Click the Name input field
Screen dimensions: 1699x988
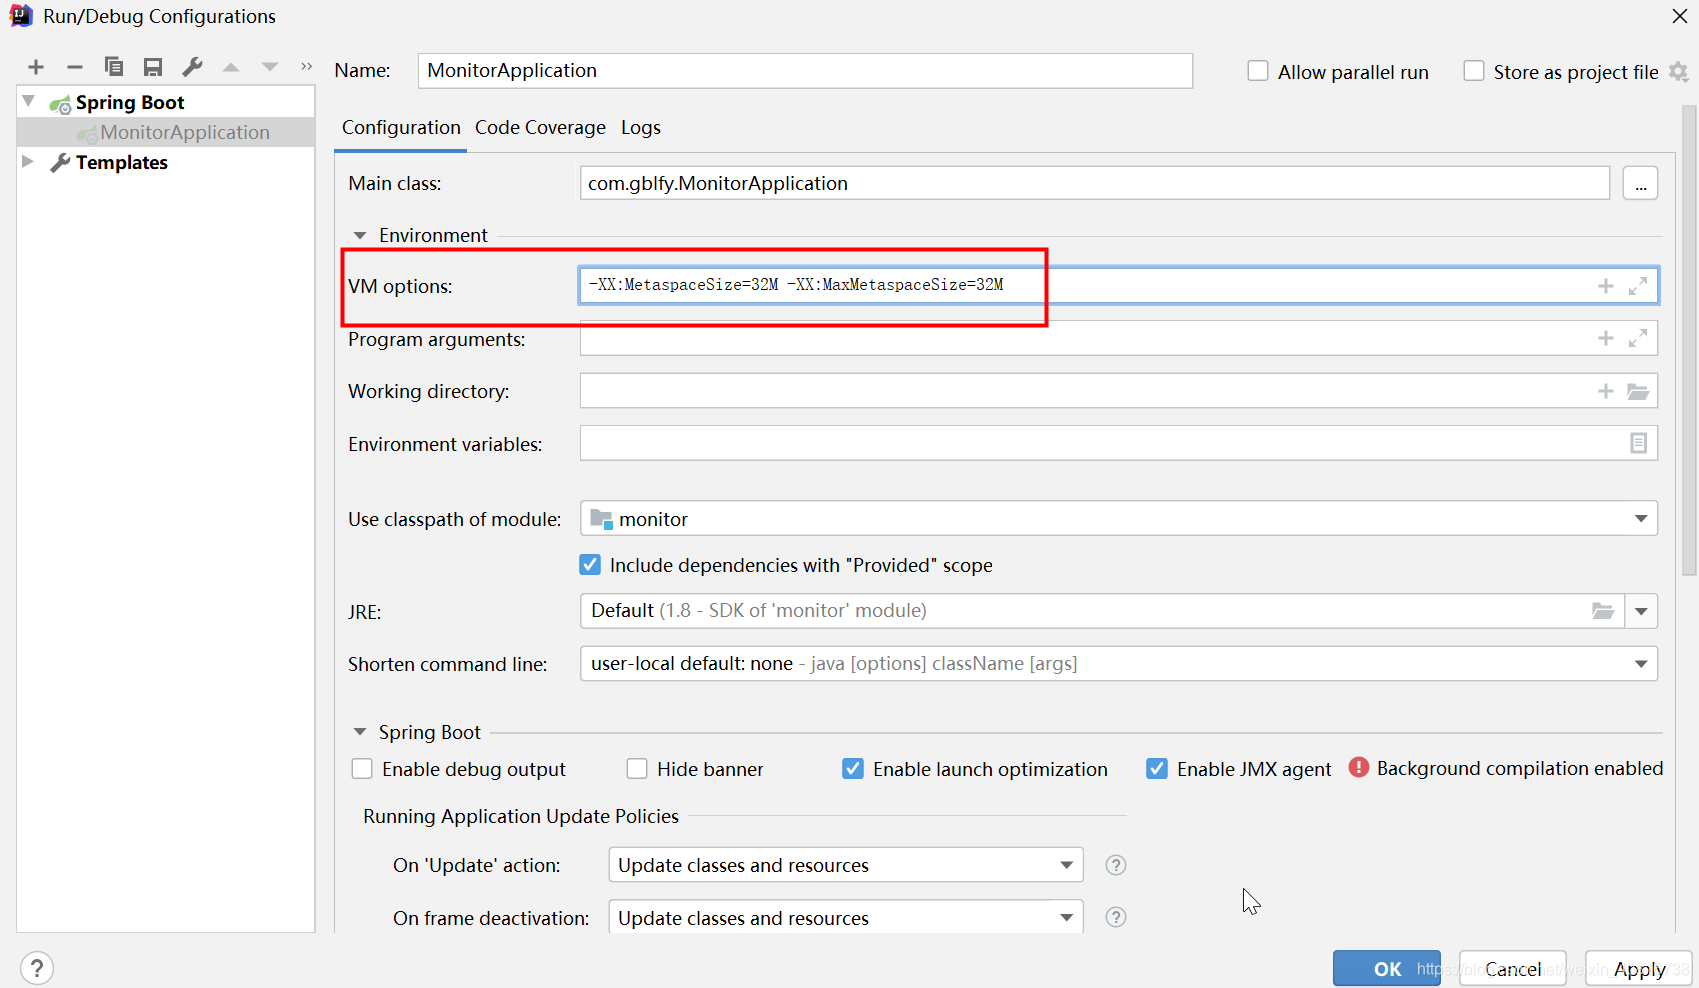805,71
